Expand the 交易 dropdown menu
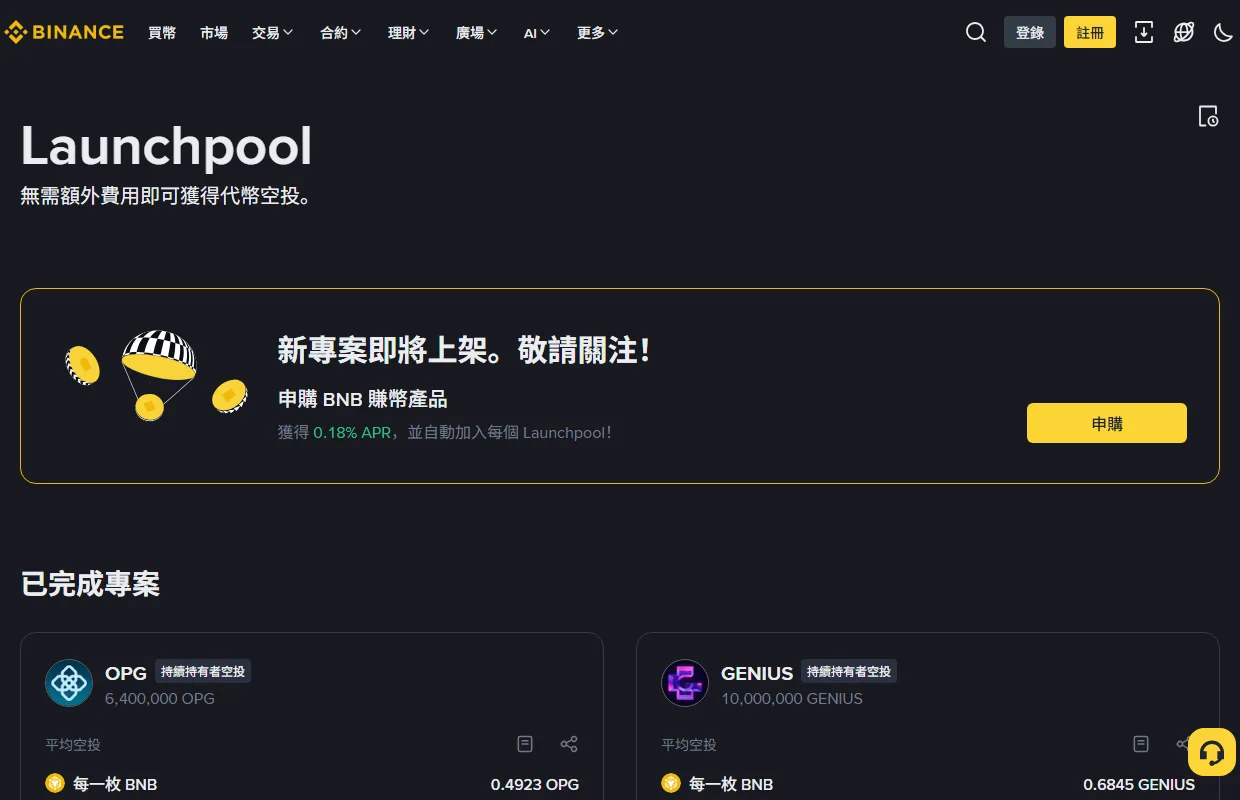This screenshot has height=800, width=1240. 273,33
